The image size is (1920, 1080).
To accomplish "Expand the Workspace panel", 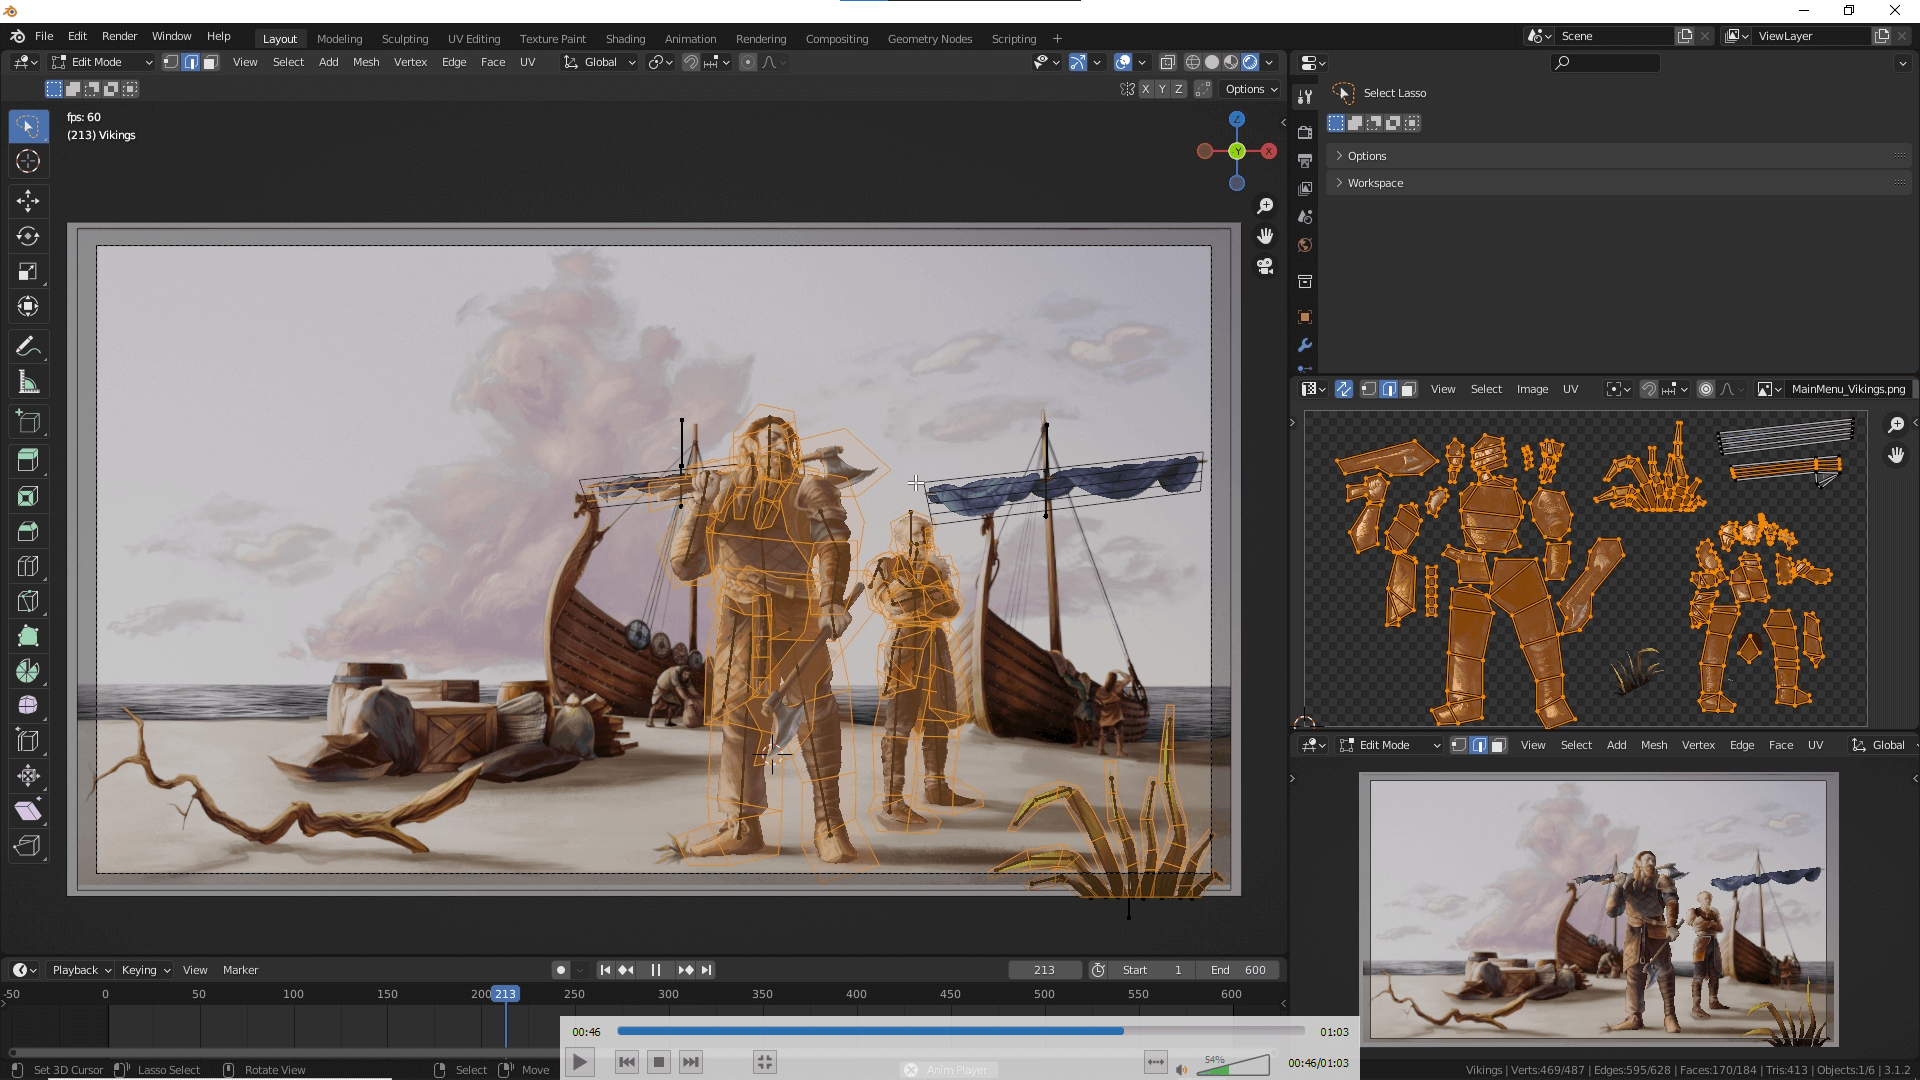I will click(1375, 183).
